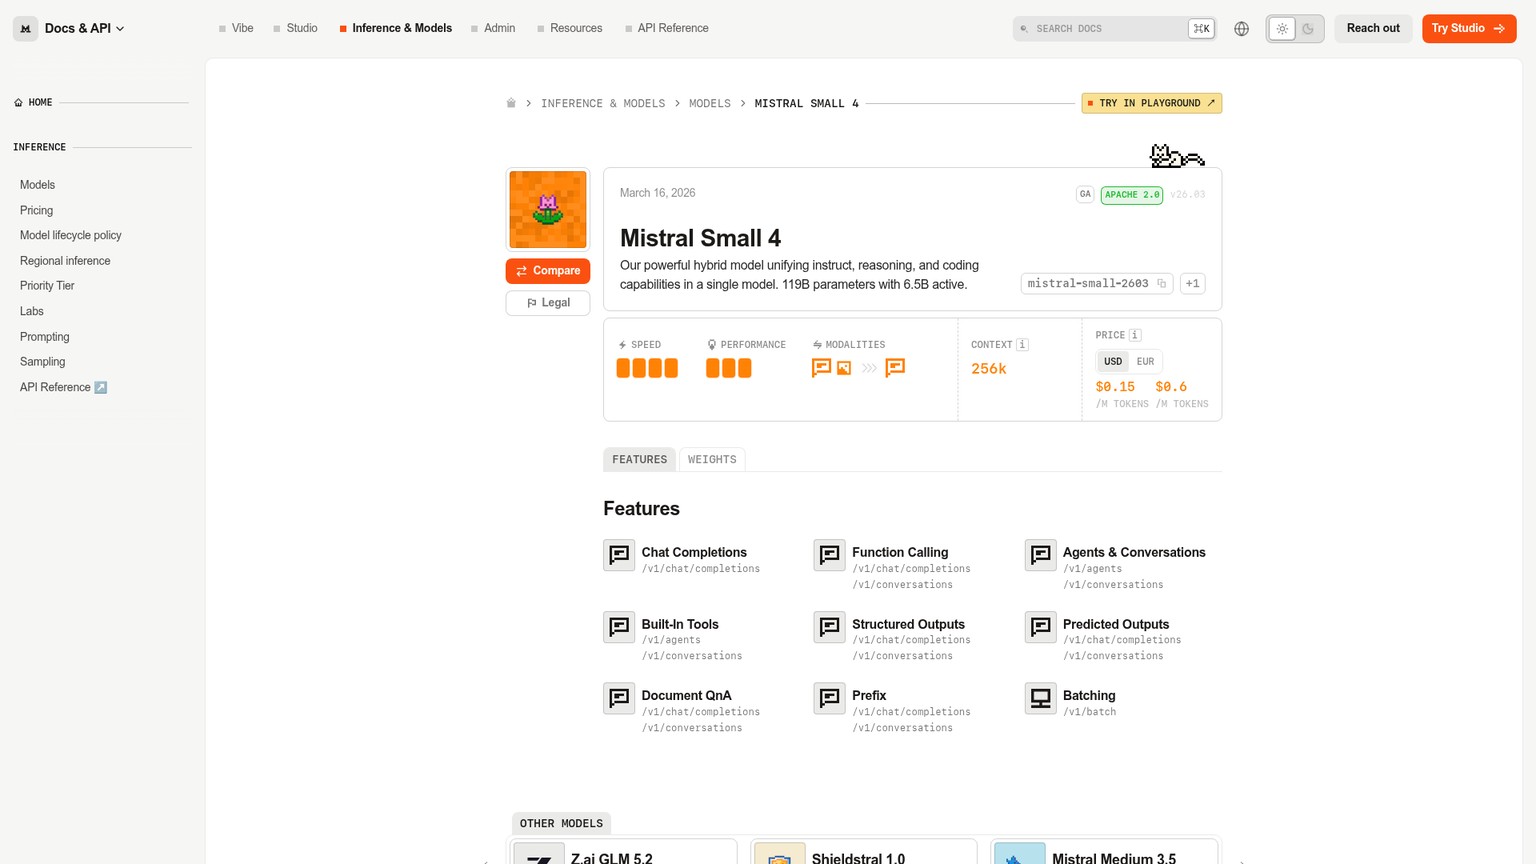Screen dimensions: 1536x864
Task: Click the text output modality icon
Action: pyautogui.click(x=895, y=368)
